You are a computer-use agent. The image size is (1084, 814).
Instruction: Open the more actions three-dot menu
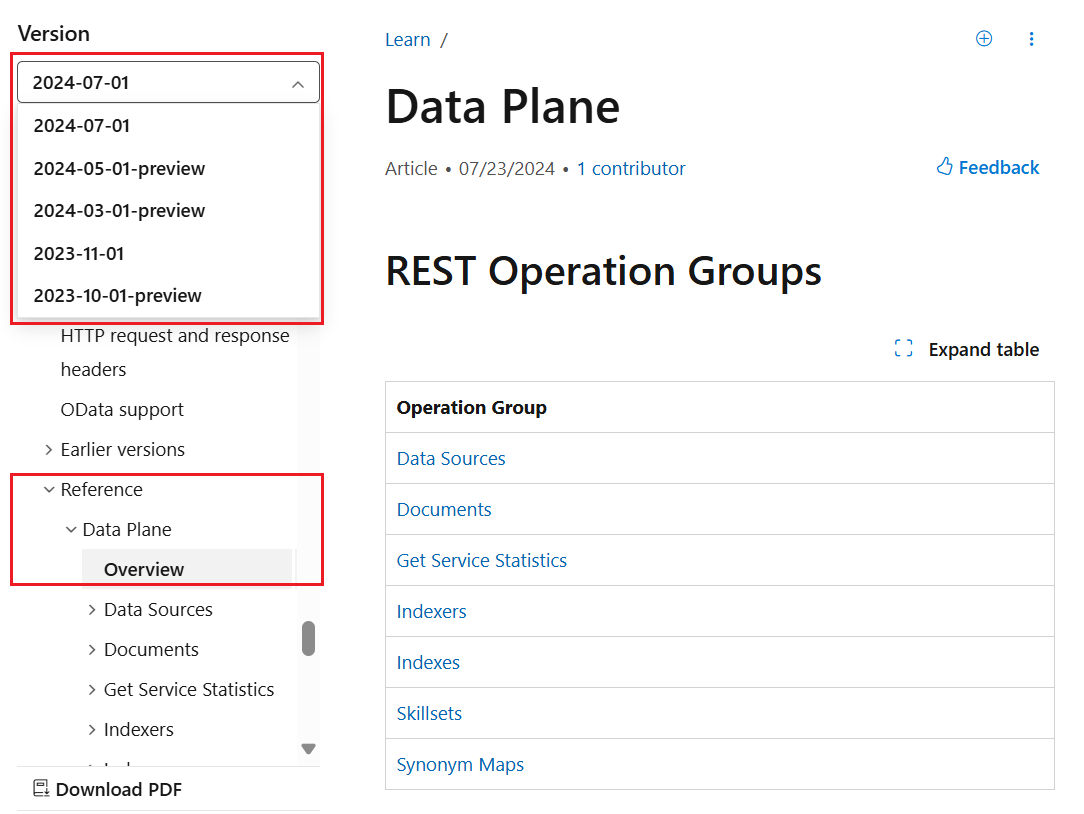click(1031, 39)
